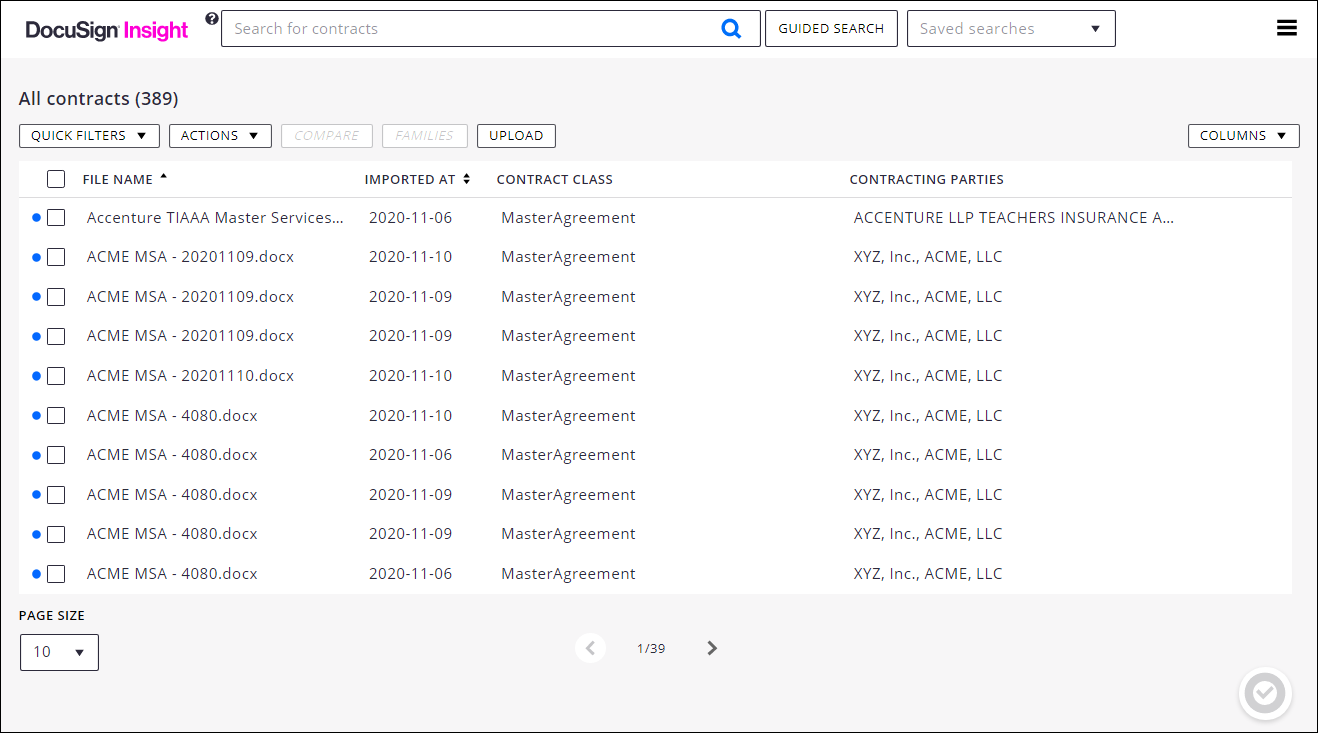Open ACME MSA - 20201110.docx contract
This screenshot has height=733, width=1318.
pos(190,376)
